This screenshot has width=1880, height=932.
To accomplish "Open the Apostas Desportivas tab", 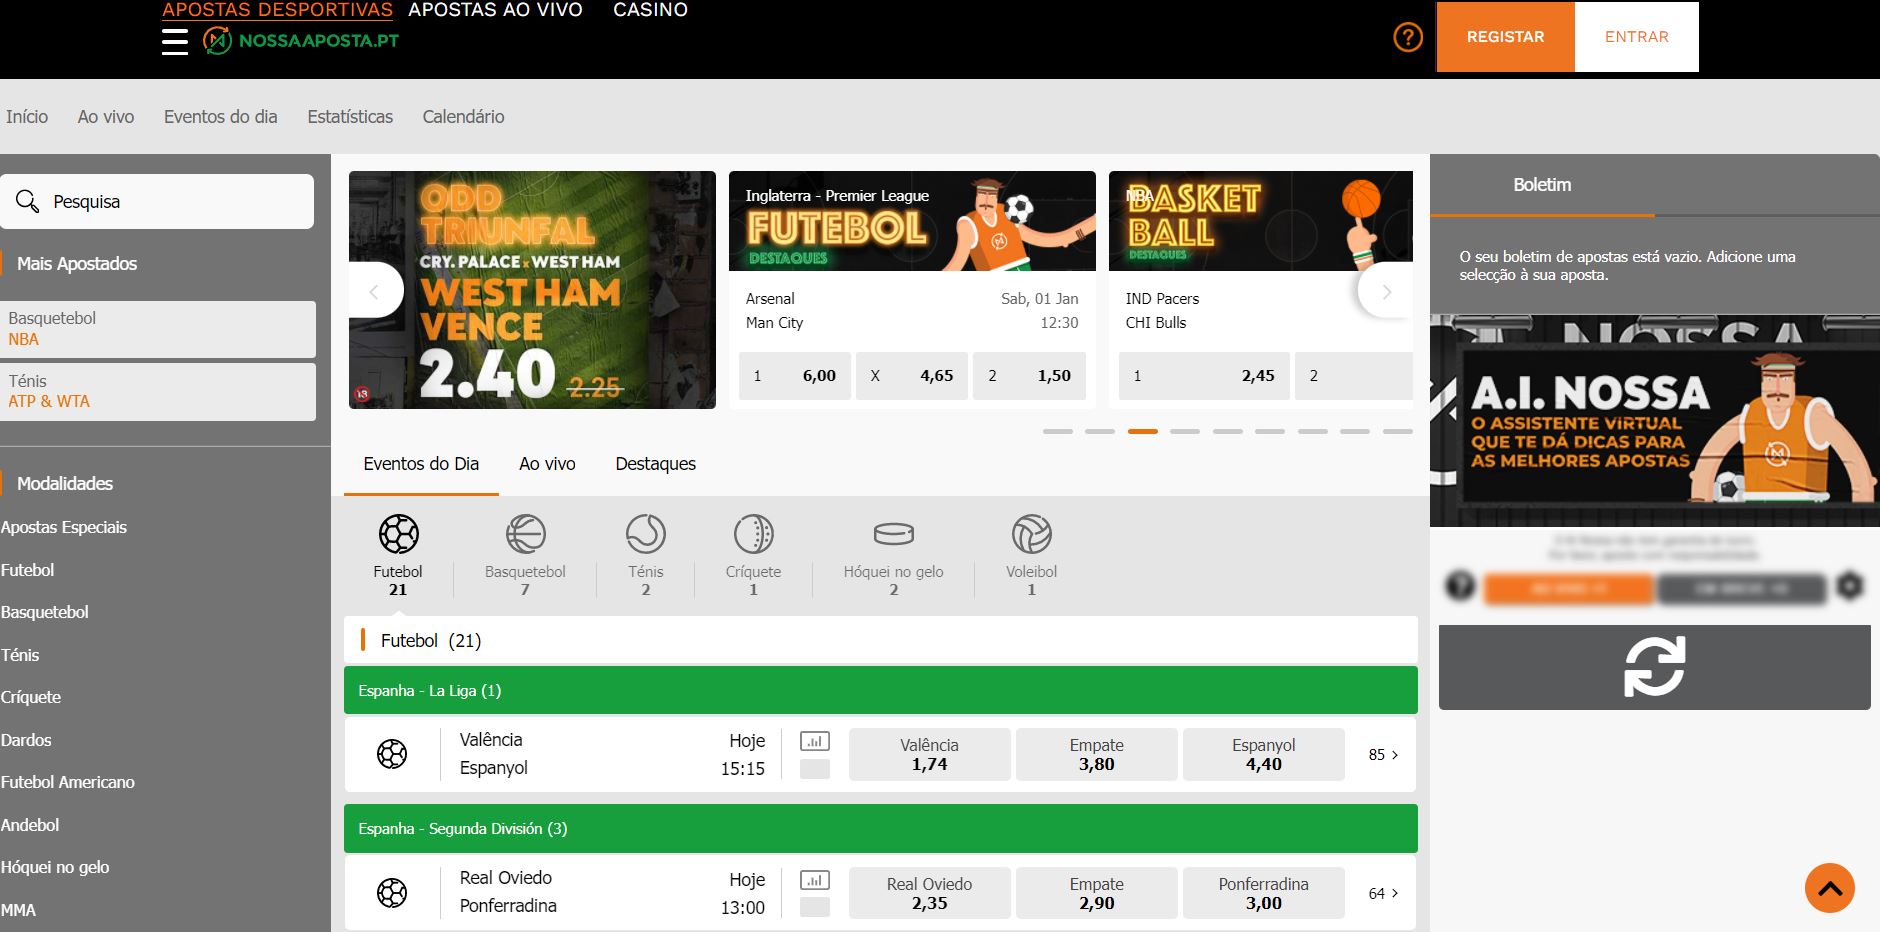I will (277, 10).
